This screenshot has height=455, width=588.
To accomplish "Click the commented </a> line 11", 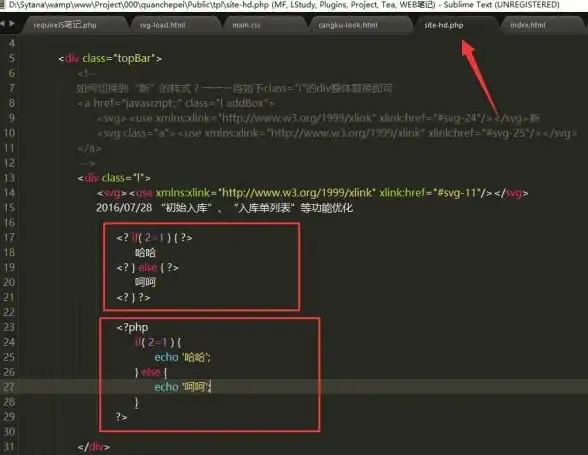I will coord(89,148).
